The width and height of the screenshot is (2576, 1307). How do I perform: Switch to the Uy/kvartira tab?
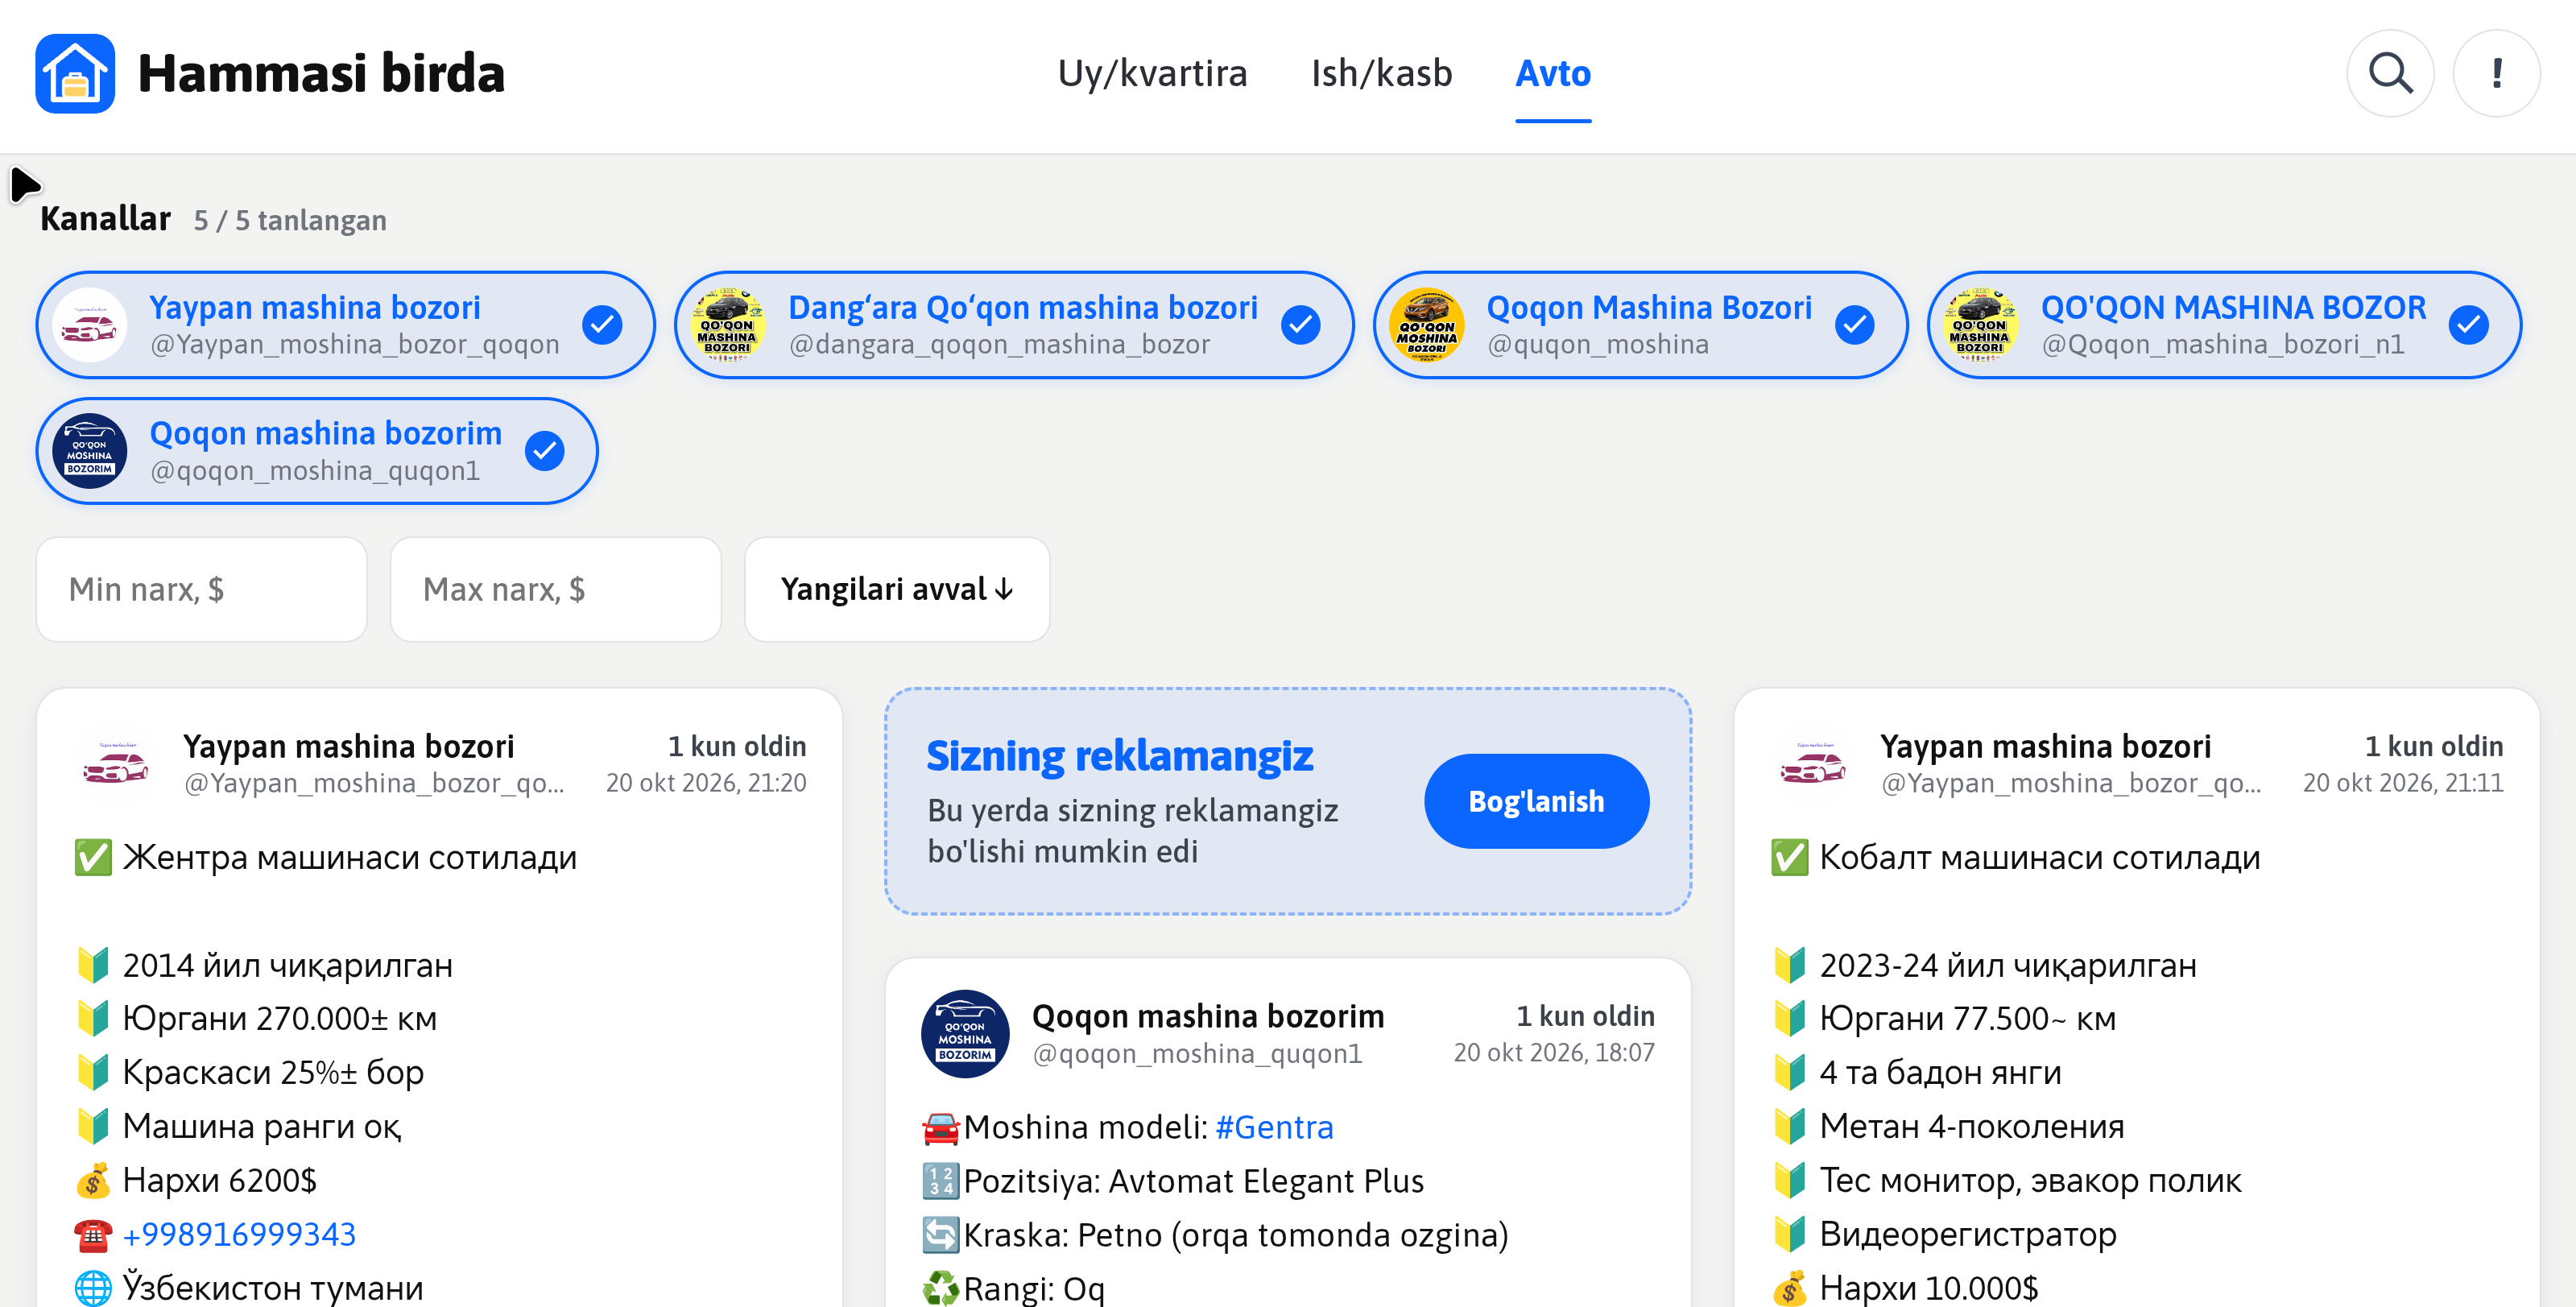[1152, 73]
